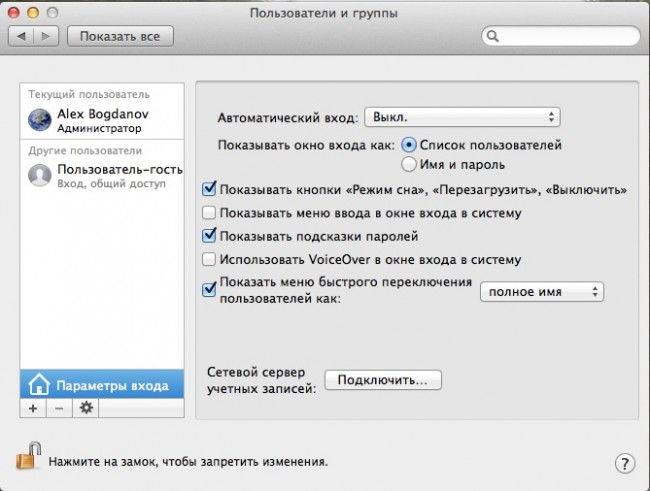Screen dimensions: 650x491
Task: Select Имя и пароль radio button
Action: click(408, 164)
